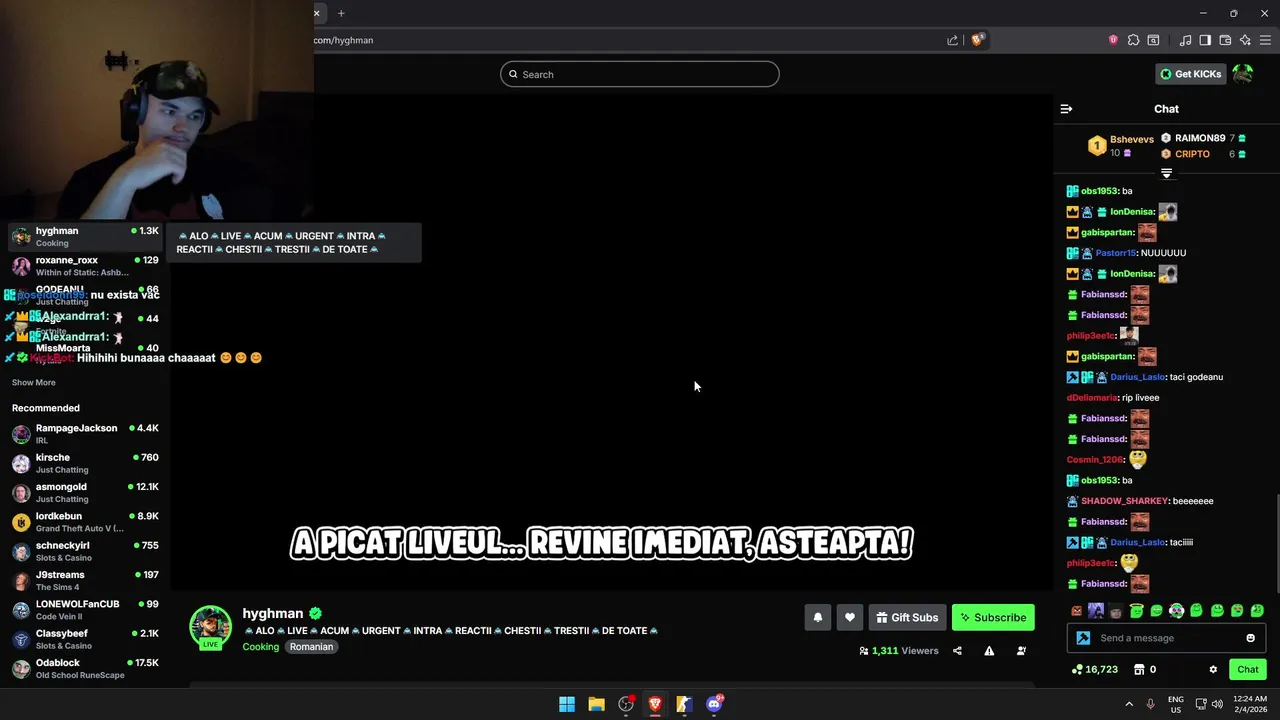Open Brave Shields icon in address bar

coord(977,40)
